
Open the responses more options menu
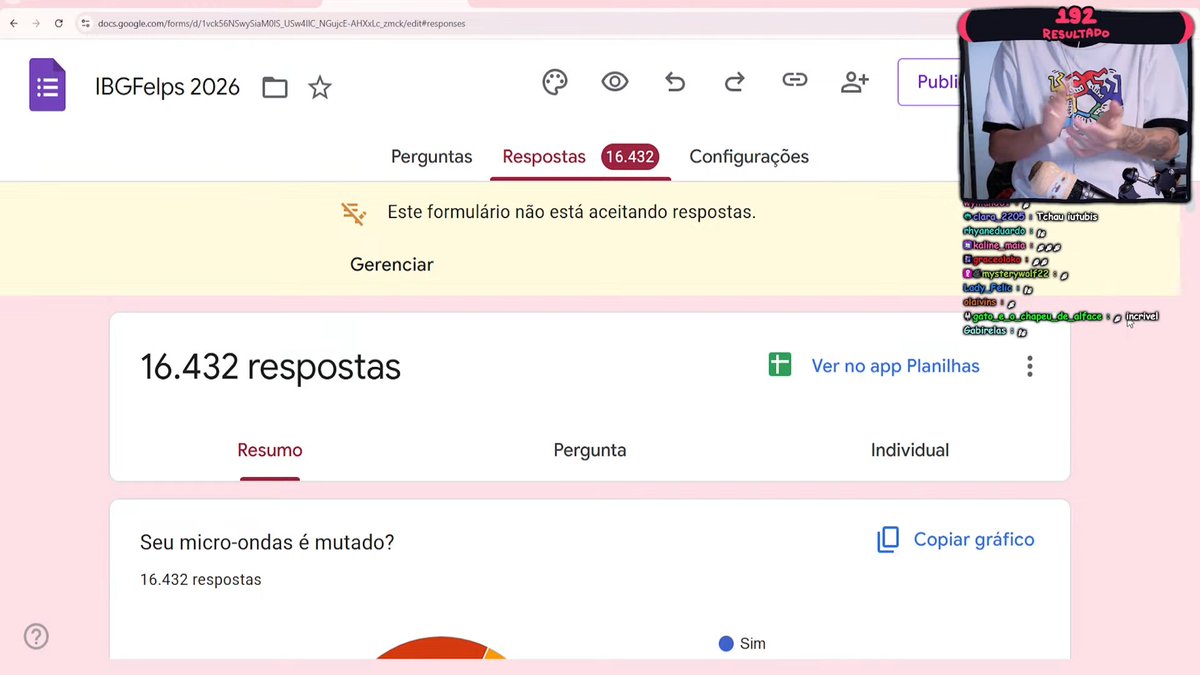coord(1029,366)
